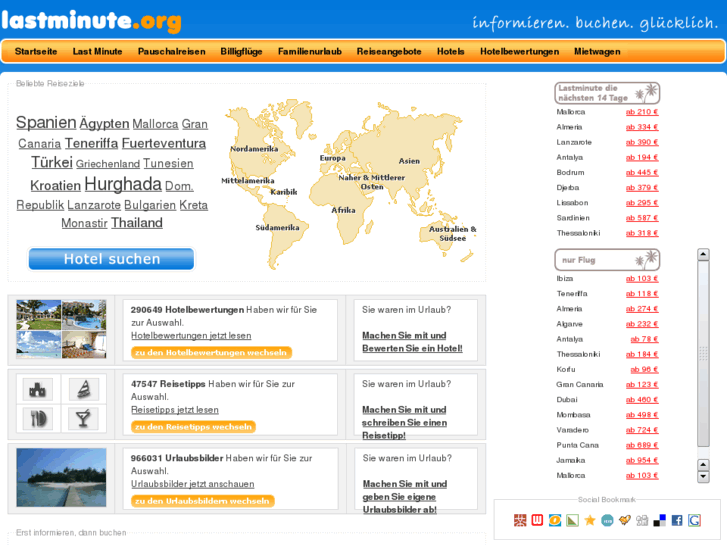The image size is (727, 545).
Task: Click the lower scroll-up arrow above down arrow
Action: [x=703, y=465]
